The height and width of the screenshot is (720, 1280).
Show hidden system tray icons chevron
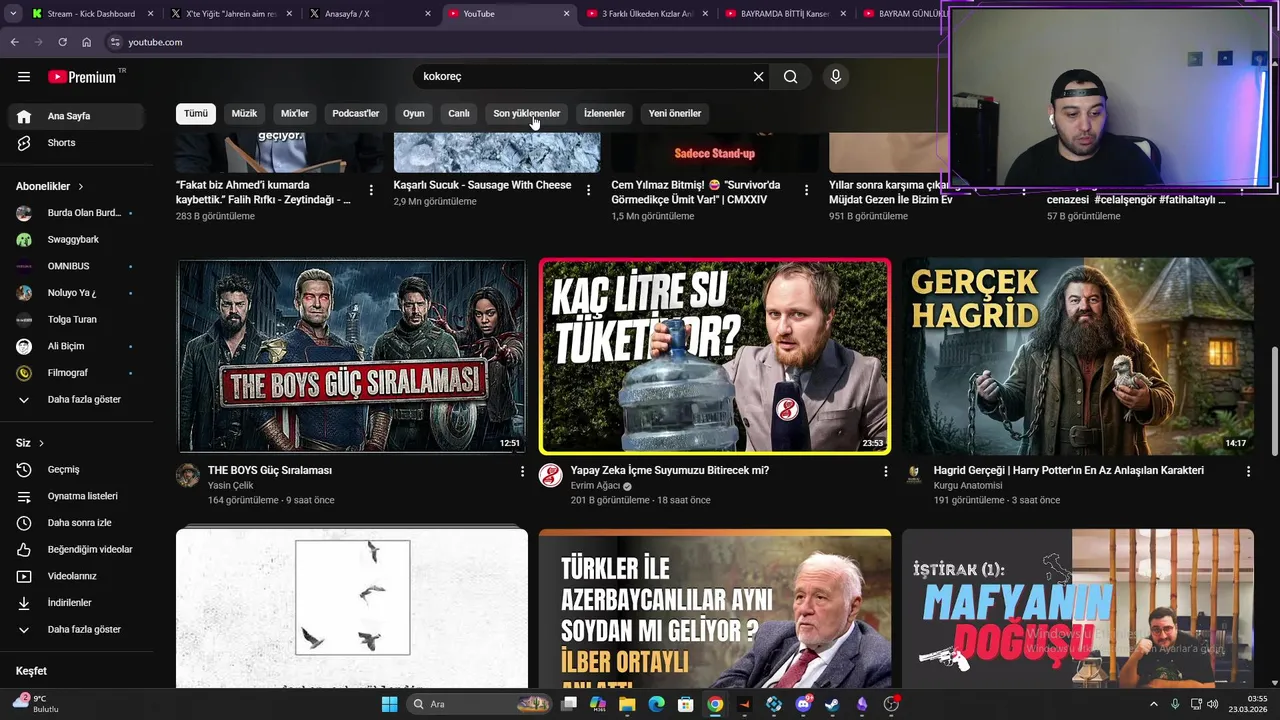coord(1153,704)
